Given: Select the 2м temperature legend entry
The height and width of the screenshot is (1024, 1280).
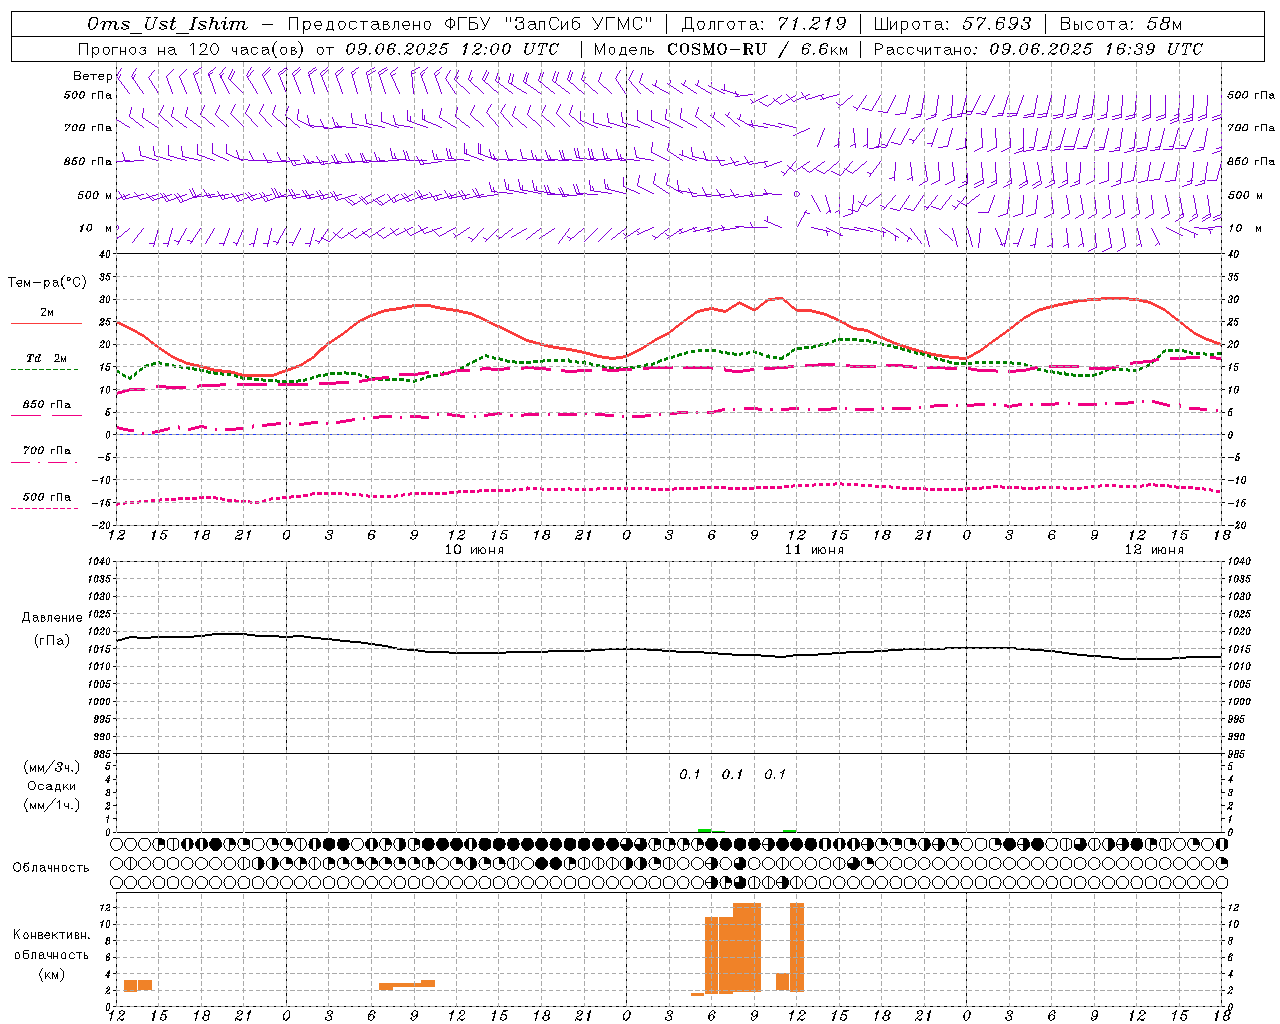Looking at the screenshot, I should [x=47, y=313].
